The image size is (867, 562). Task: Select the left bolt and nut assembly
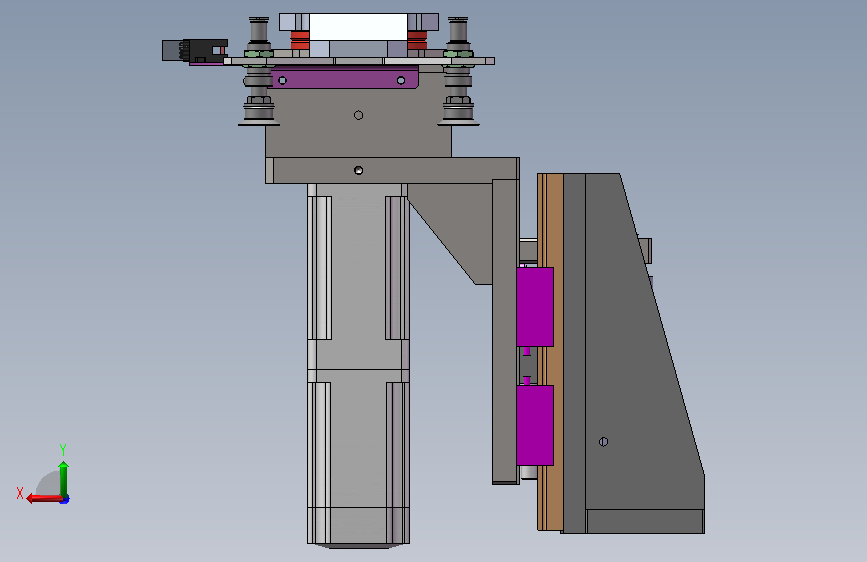click(259, 72)
